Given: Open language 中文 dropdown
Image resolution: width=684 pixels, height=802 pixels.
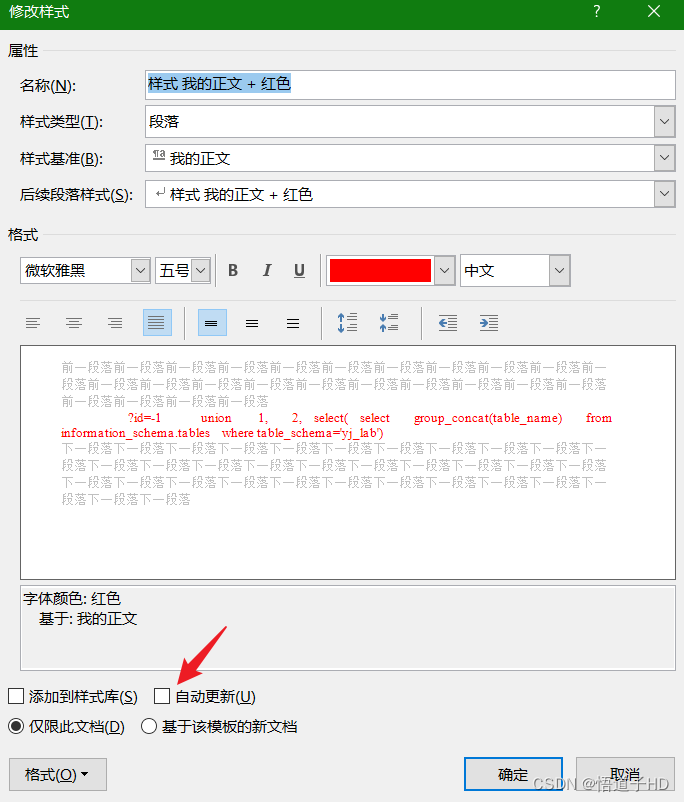Looking at the screenshot, I should click(x=560, y=271).
